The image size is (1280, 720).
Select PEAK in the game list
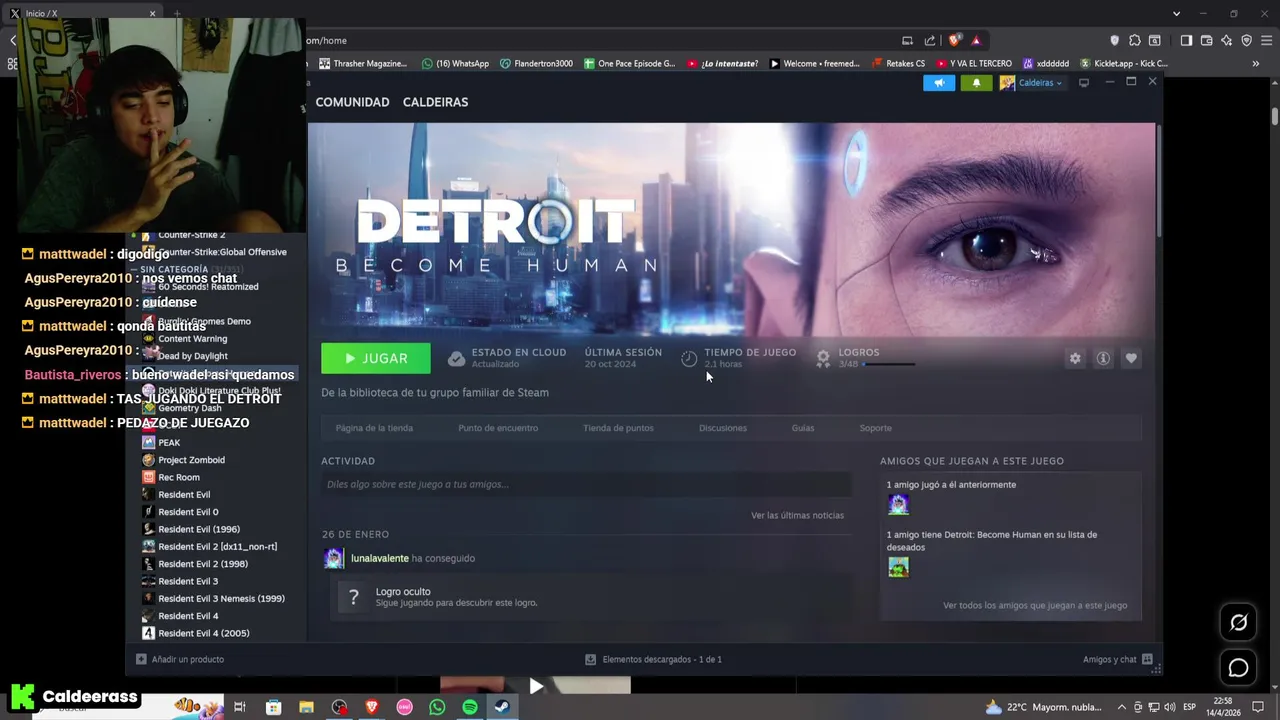click(x=169, y=442)
